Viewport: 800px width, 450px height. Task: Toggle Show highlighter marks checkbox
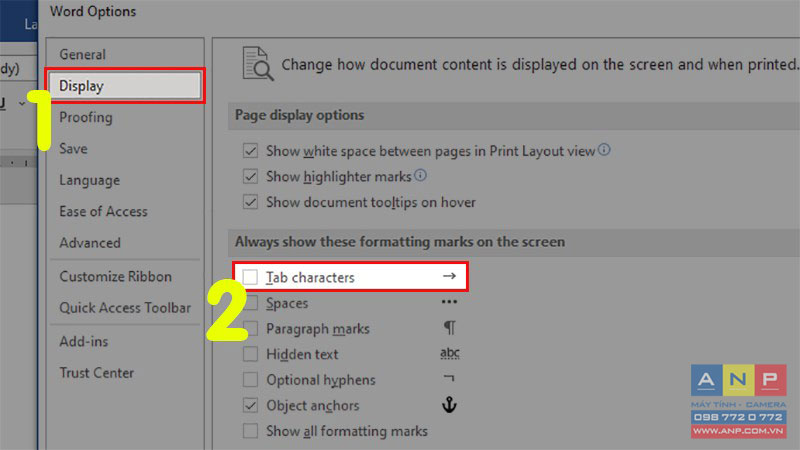250,177
